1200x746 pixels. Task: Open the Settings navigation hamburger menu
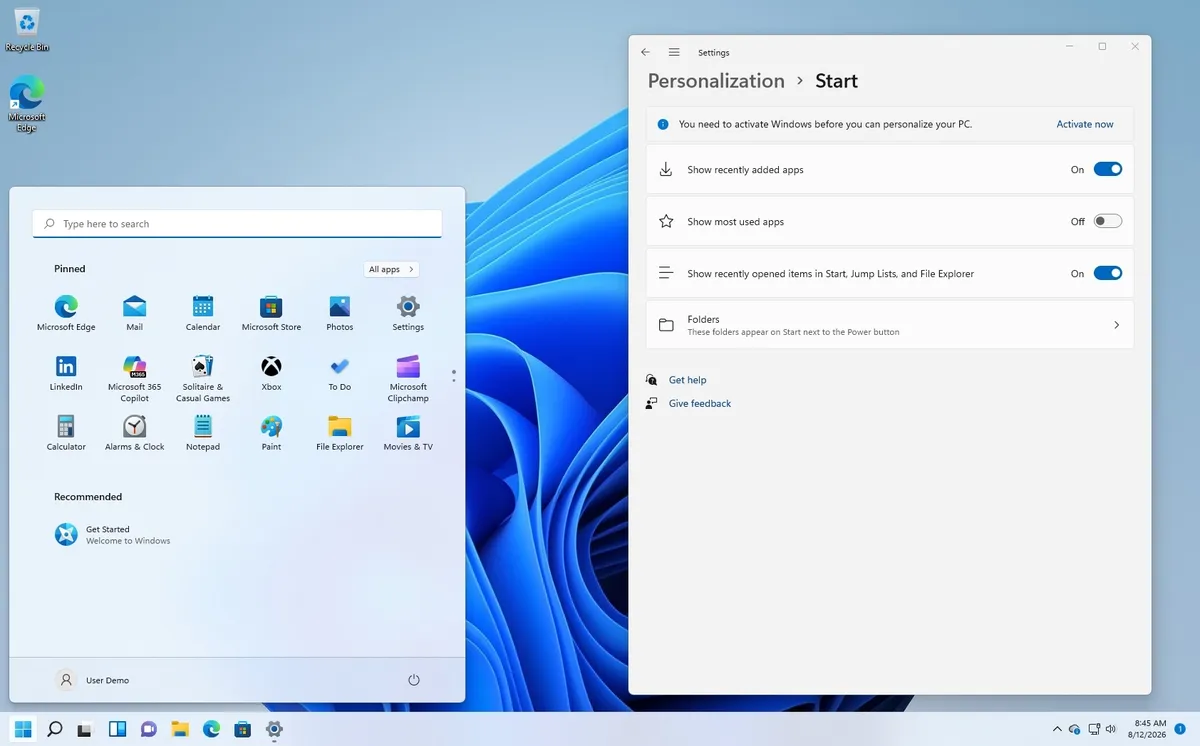[674, 52]
